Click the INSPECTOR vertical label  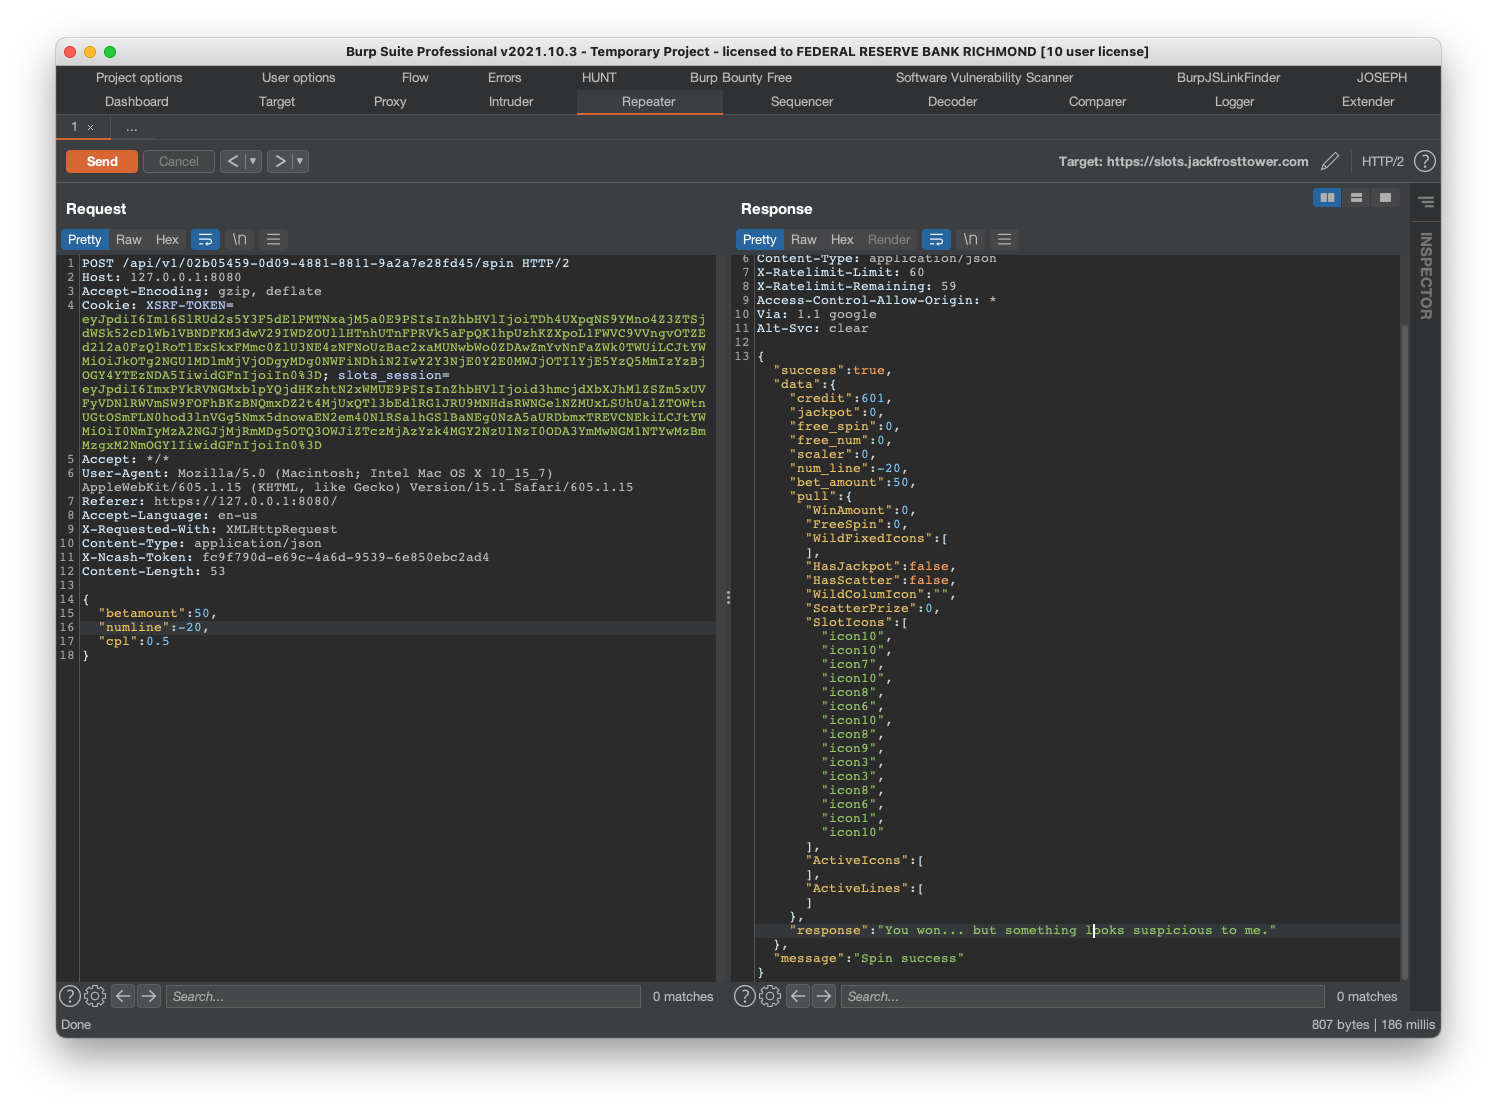[x=1426, y=276]
